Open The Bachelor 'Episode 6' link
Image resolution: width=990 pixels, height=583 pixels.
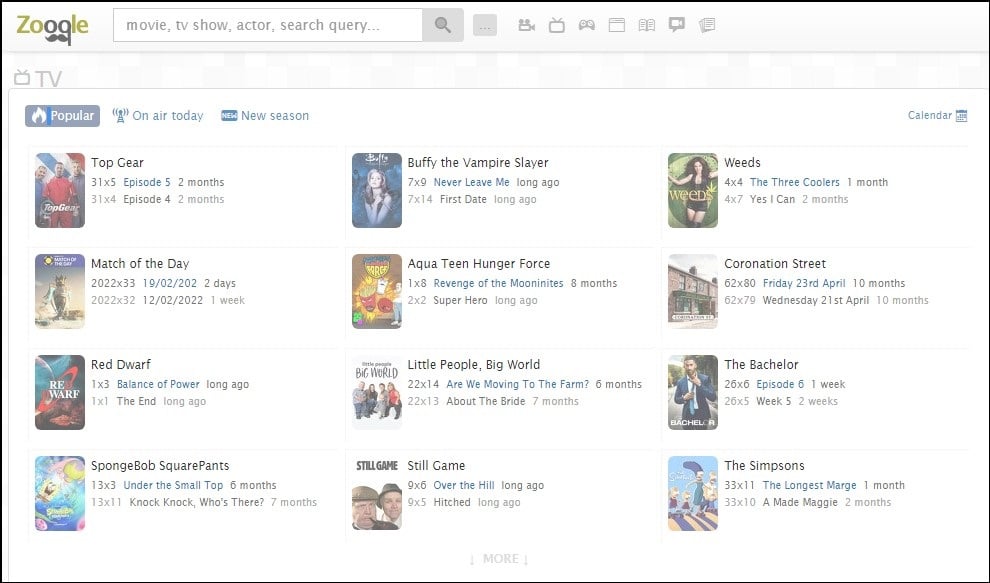click(780, 384)
